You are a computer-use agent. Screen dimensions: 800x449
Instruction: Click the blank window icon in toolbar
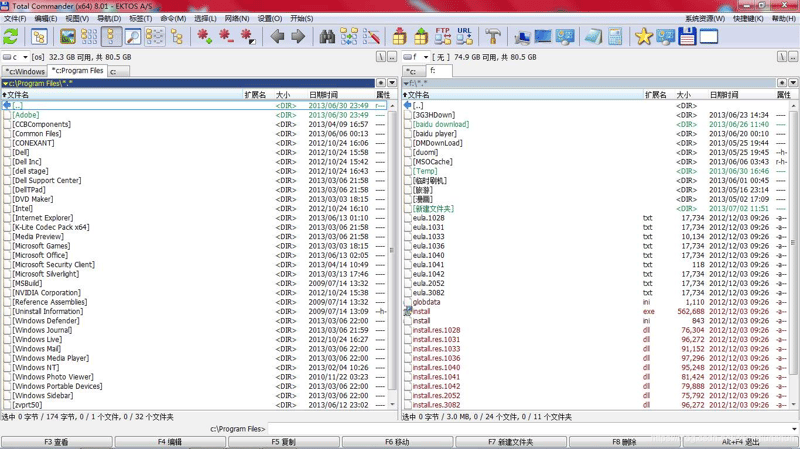[x=709, y=37]
